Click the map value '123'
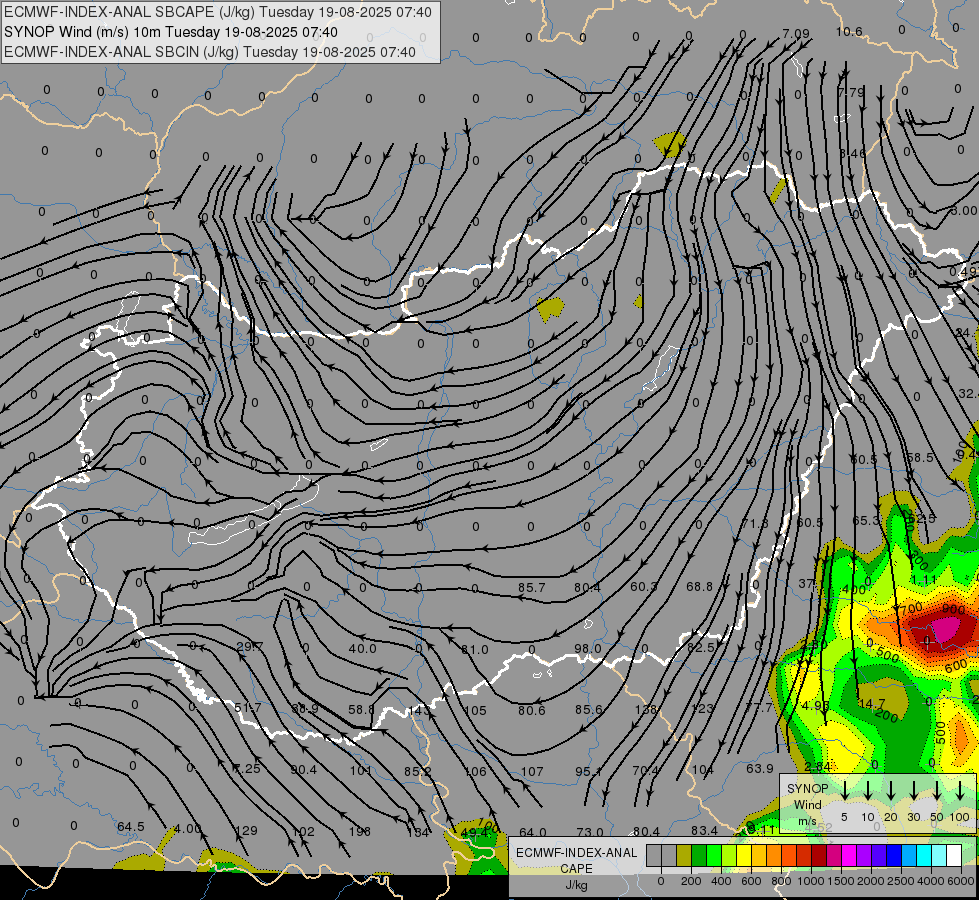The height and width of the screenshot is (900, 979). point(702,708)
